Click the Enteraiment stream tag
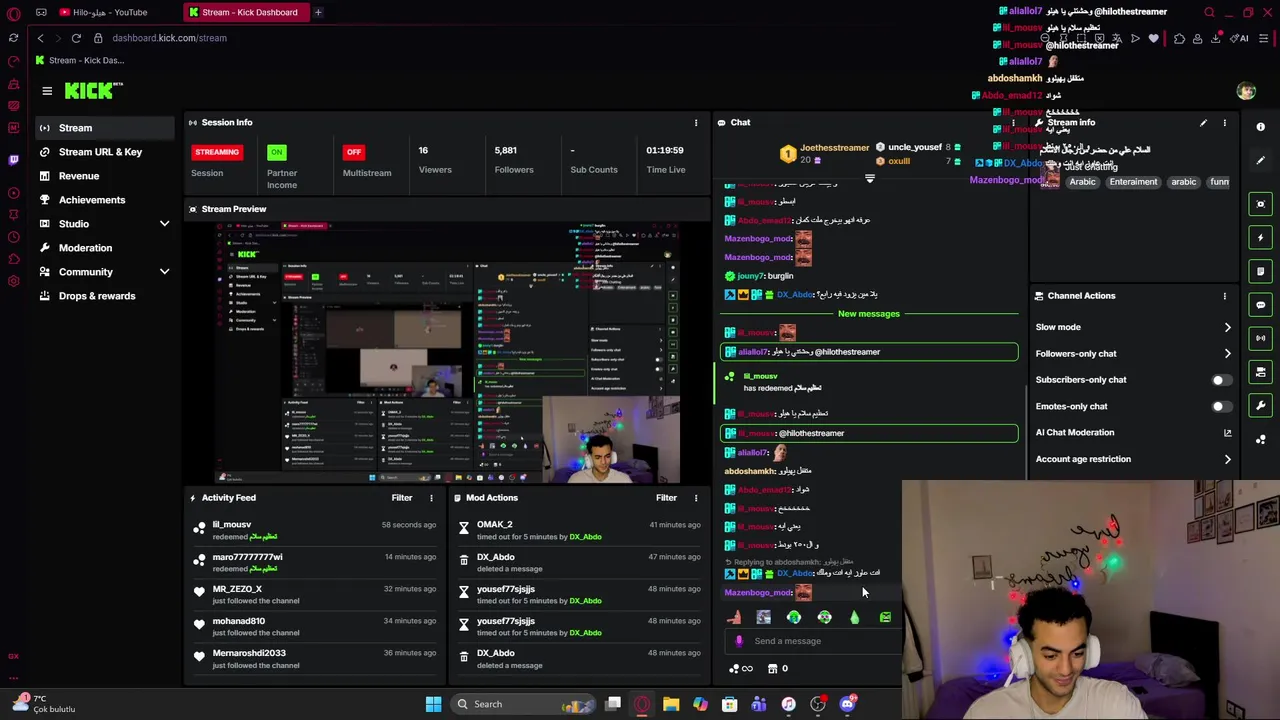The image size is (1280, 720). (x=1133, y=182)
